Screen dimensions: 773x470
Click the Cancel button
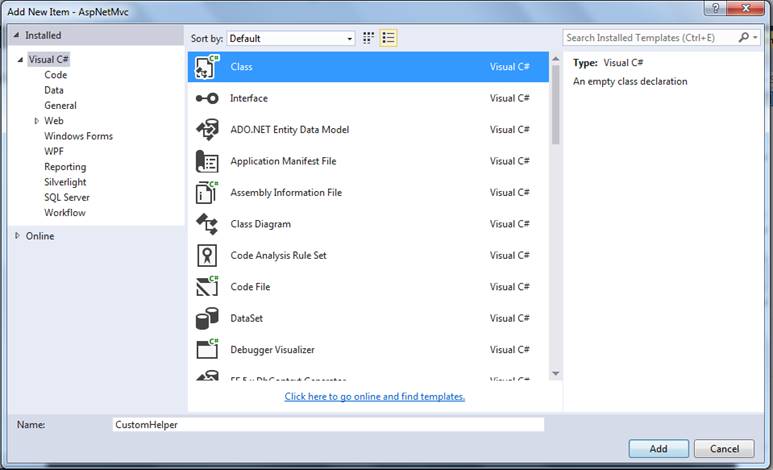point(724,449)
